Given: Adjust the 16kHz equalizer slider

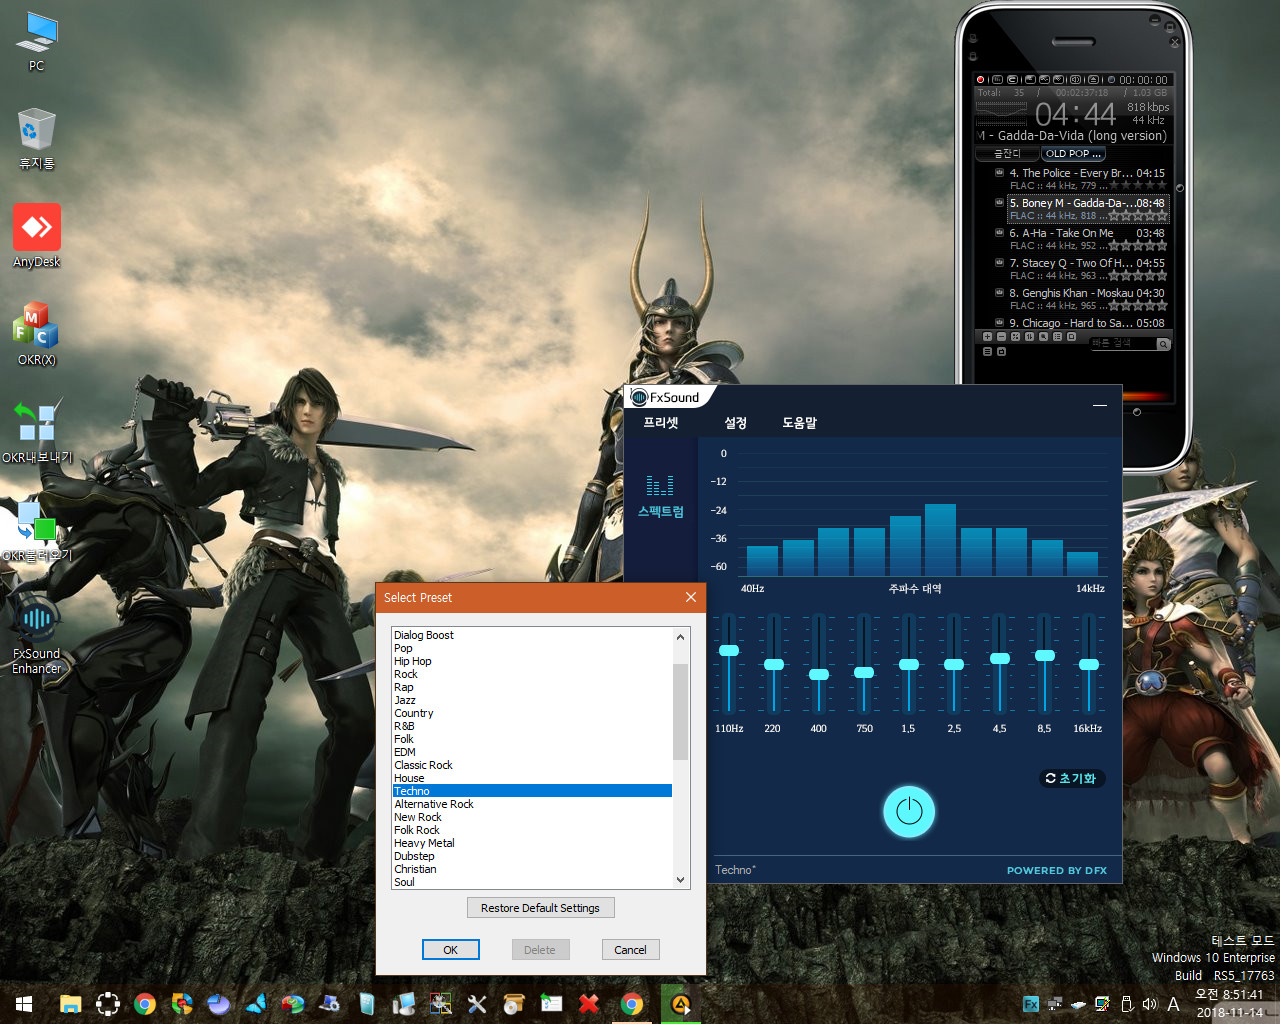Looking at the screenshot, I should click(1089, 664).
